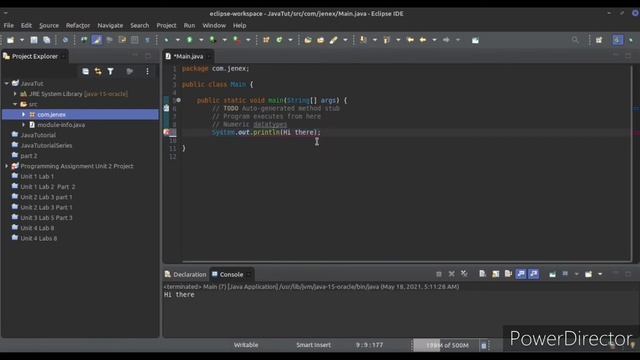Click the Save All toolbar icon

point(47,40)
